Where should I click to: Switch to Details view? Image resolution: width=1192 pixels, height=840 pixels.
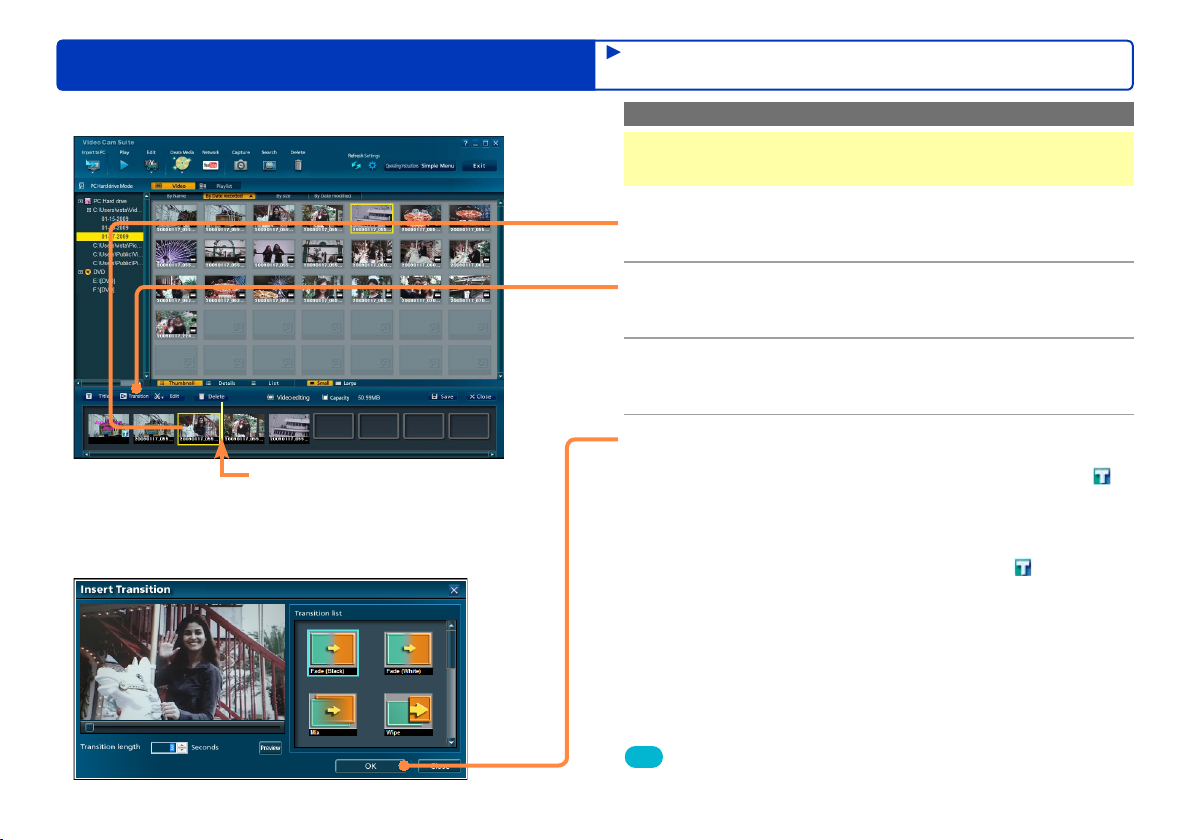[223, 383]
